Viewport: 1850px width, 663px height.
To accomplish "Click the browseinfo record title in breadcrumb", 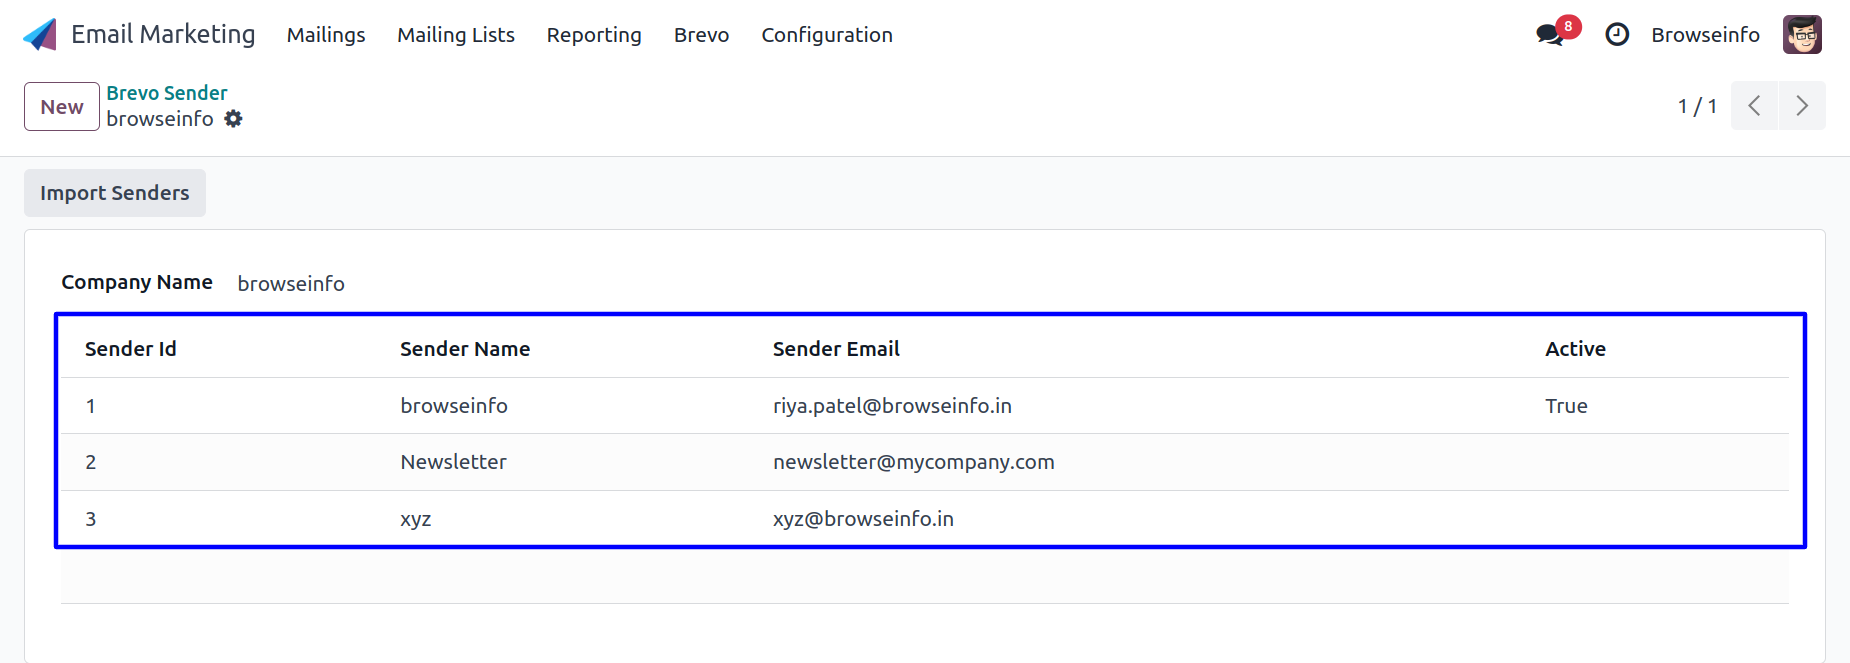I will point(160,119).
